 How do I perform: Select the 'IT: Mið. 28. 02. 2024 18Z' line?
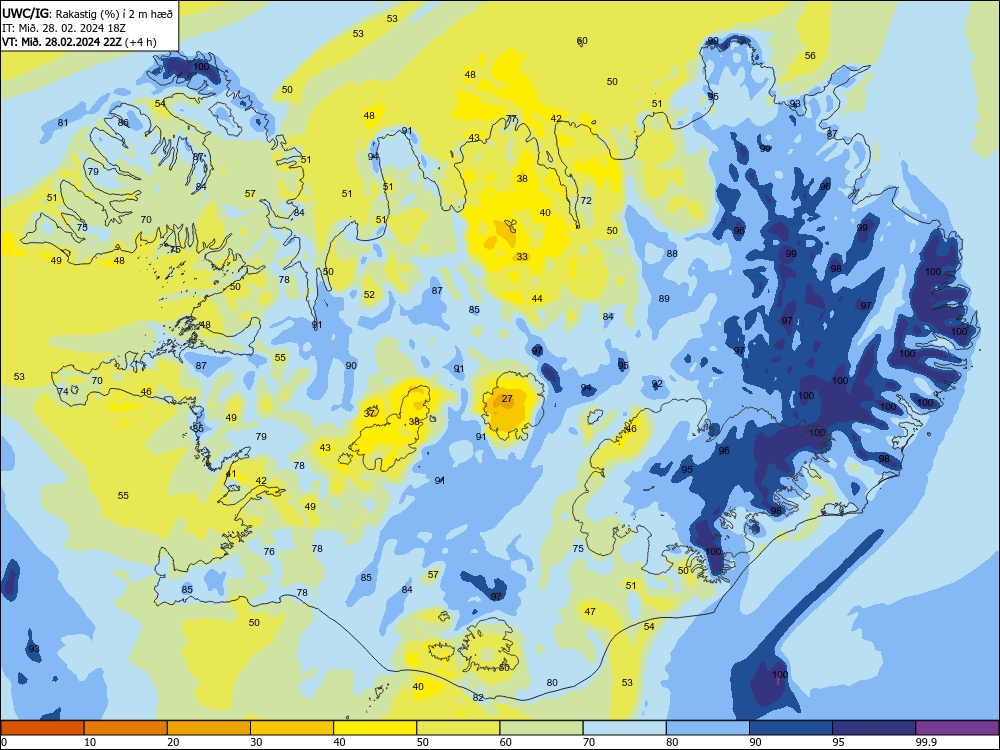point(64,28)
